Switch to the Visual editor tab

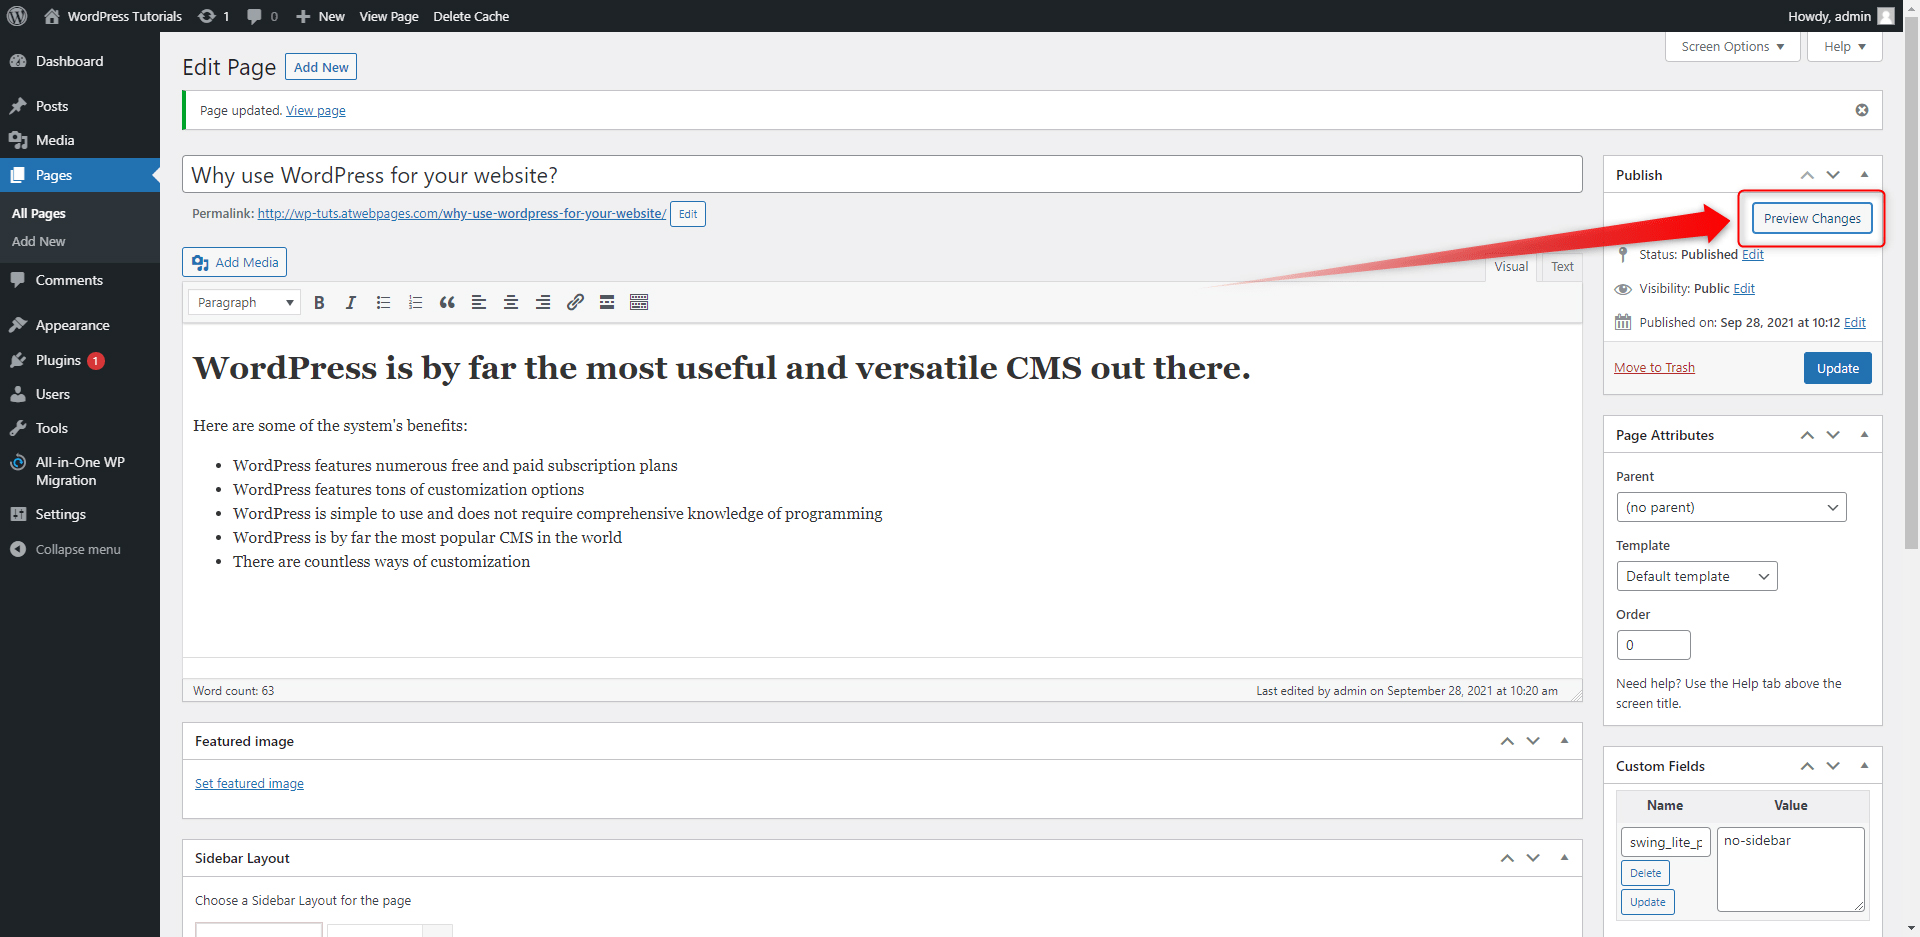pyautogui.click(x=1511, y=266)
